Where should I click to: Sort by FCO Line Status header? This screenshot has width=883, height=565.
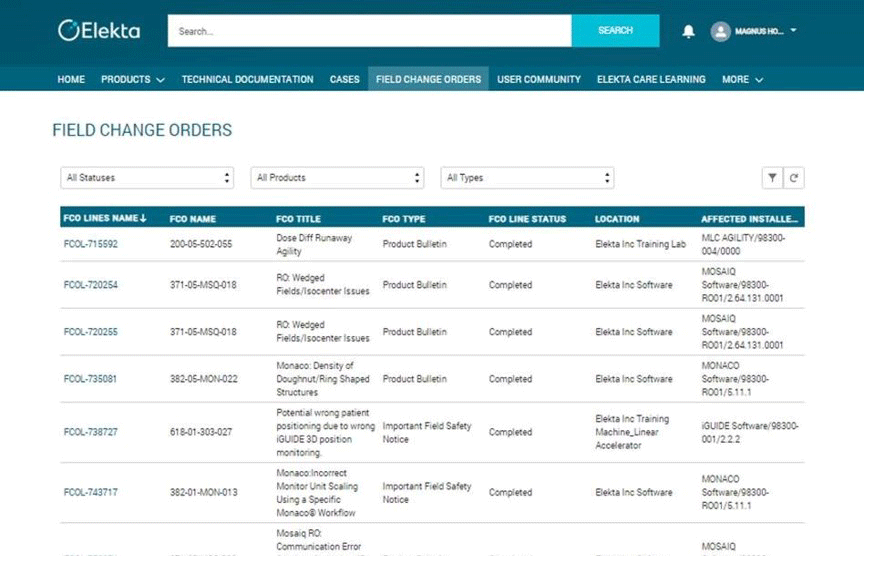[527, 219]
